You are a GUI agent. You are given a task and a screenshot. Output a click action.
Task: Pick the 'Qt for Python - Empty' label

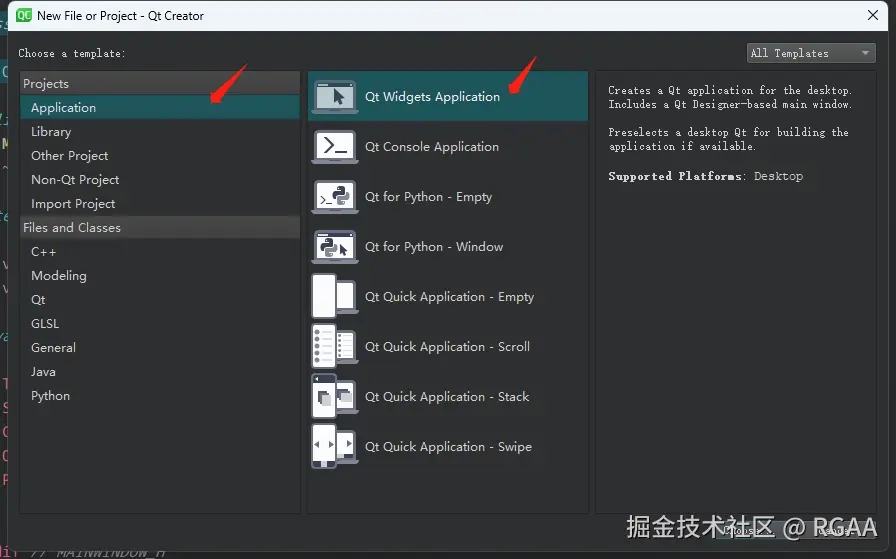click(429, 197)
